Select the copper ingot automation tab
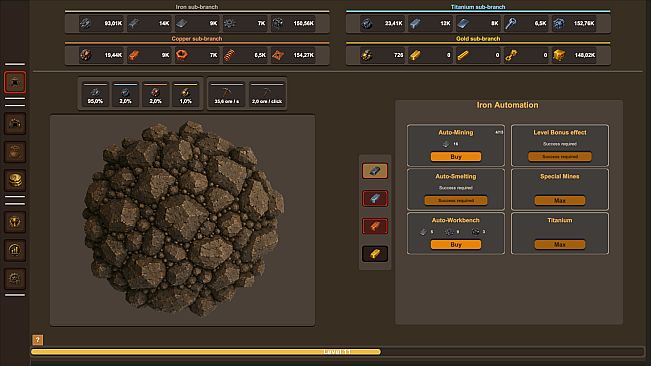Viewport: 651px width, 366px height. click(375, 226)
